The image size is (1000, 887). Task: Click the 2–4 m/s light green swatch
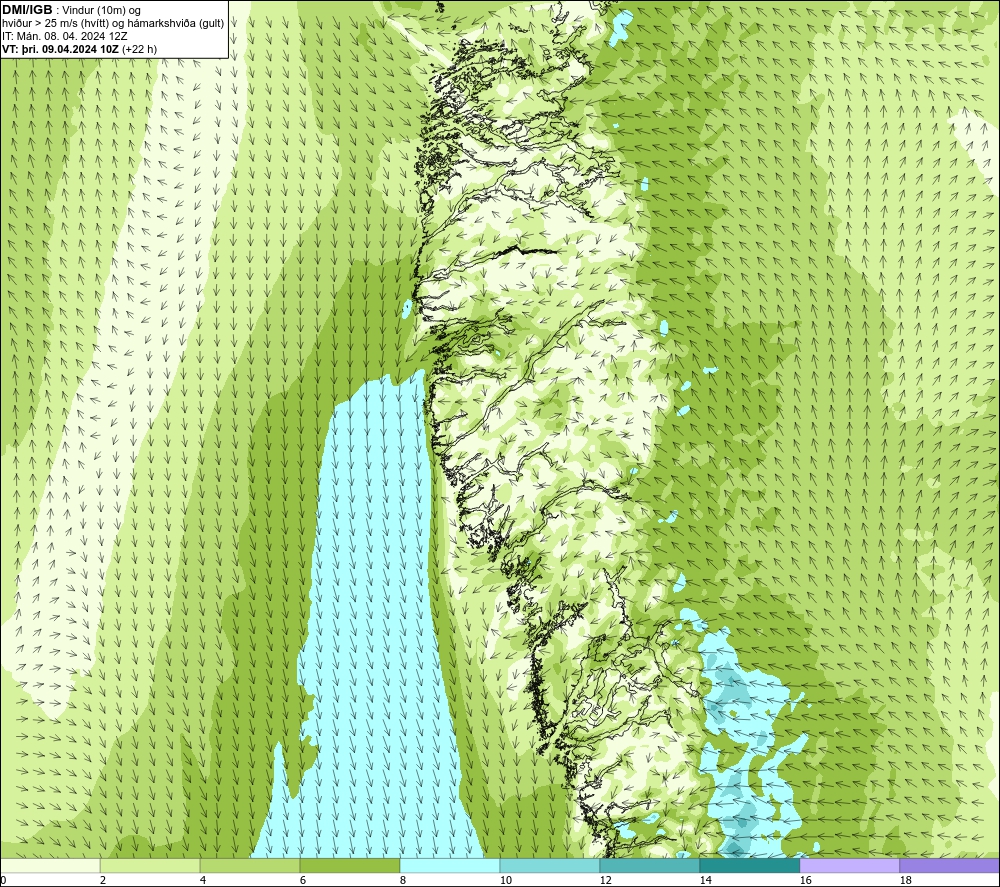[x=150, y=865]
